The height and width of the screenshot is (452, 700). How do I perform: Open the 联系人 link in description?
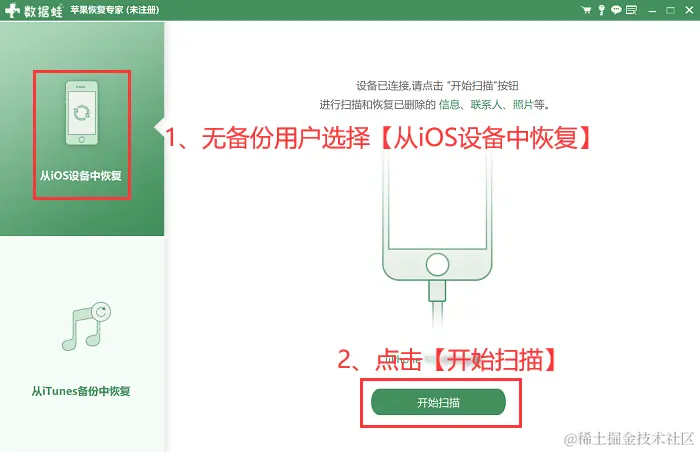point(486,105)
